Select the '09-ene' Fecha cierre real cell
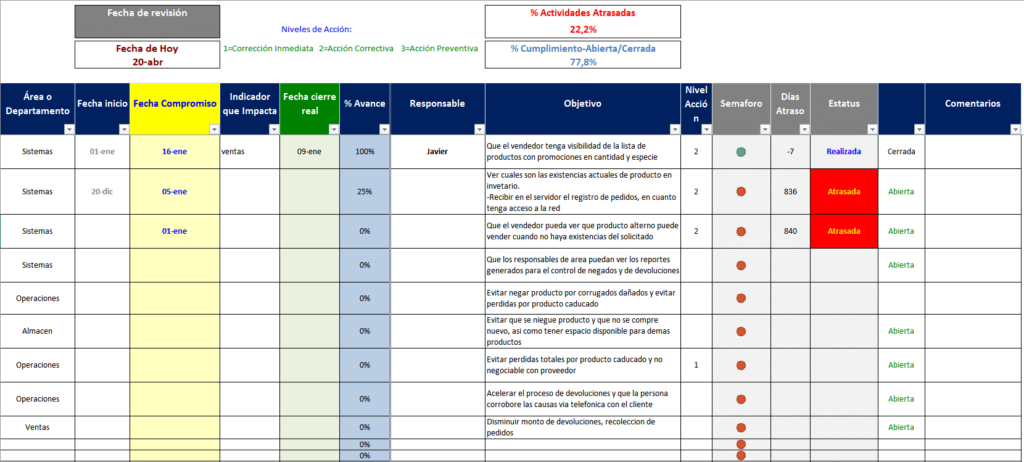The height and width of the screenshot is (462, 1024). coord(310,152)
